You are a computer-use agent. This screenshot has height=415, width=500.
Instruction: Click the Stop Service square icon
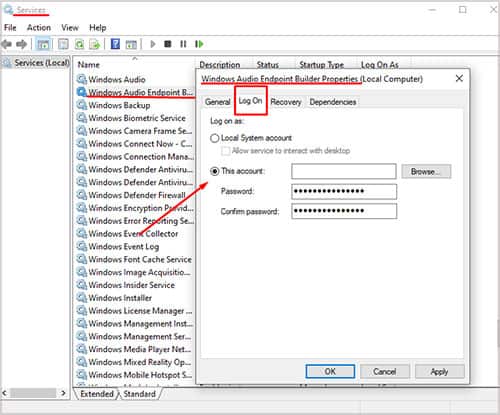click(x=168, y=44)
